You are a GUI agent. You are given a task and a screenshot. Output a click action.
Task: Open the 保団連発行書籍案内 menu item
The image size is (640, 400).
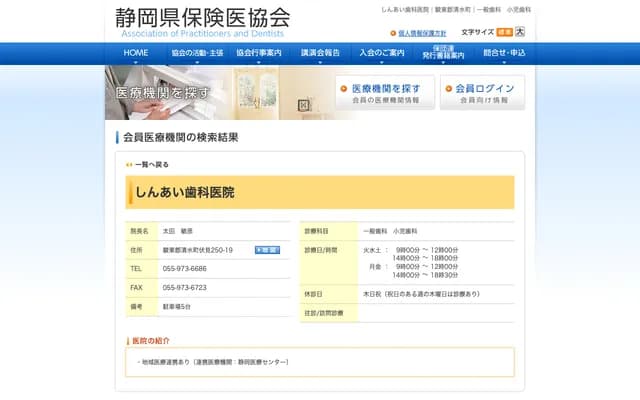pyautogui.click(x=443, y=53)
